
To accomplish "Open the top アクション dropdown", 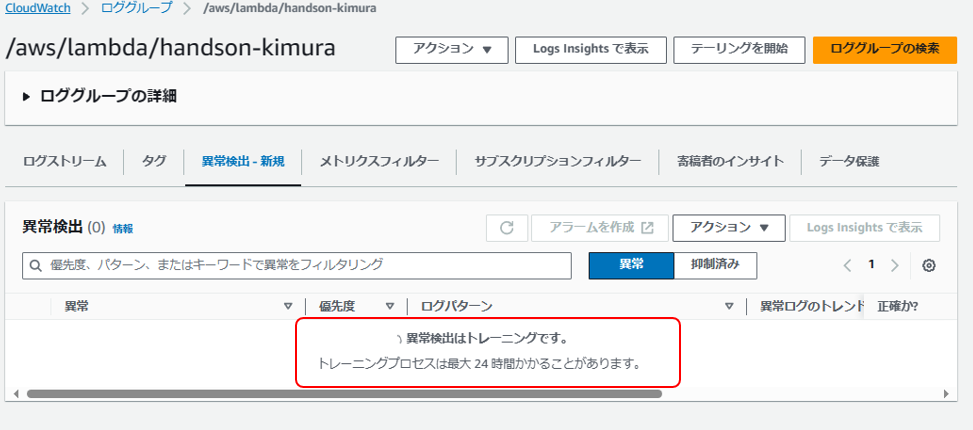I will click(x=452, y=50).
